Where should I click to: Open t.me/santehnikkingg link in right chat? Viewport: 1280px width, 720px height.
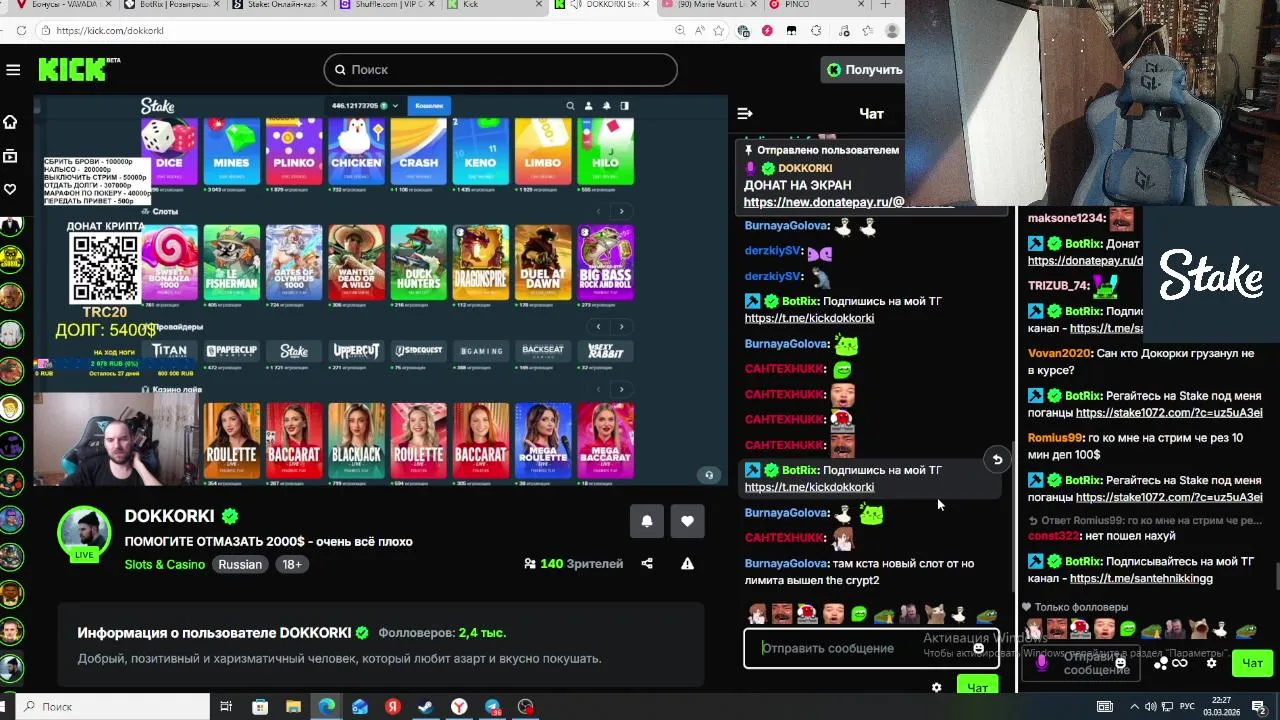[1141, 579]
